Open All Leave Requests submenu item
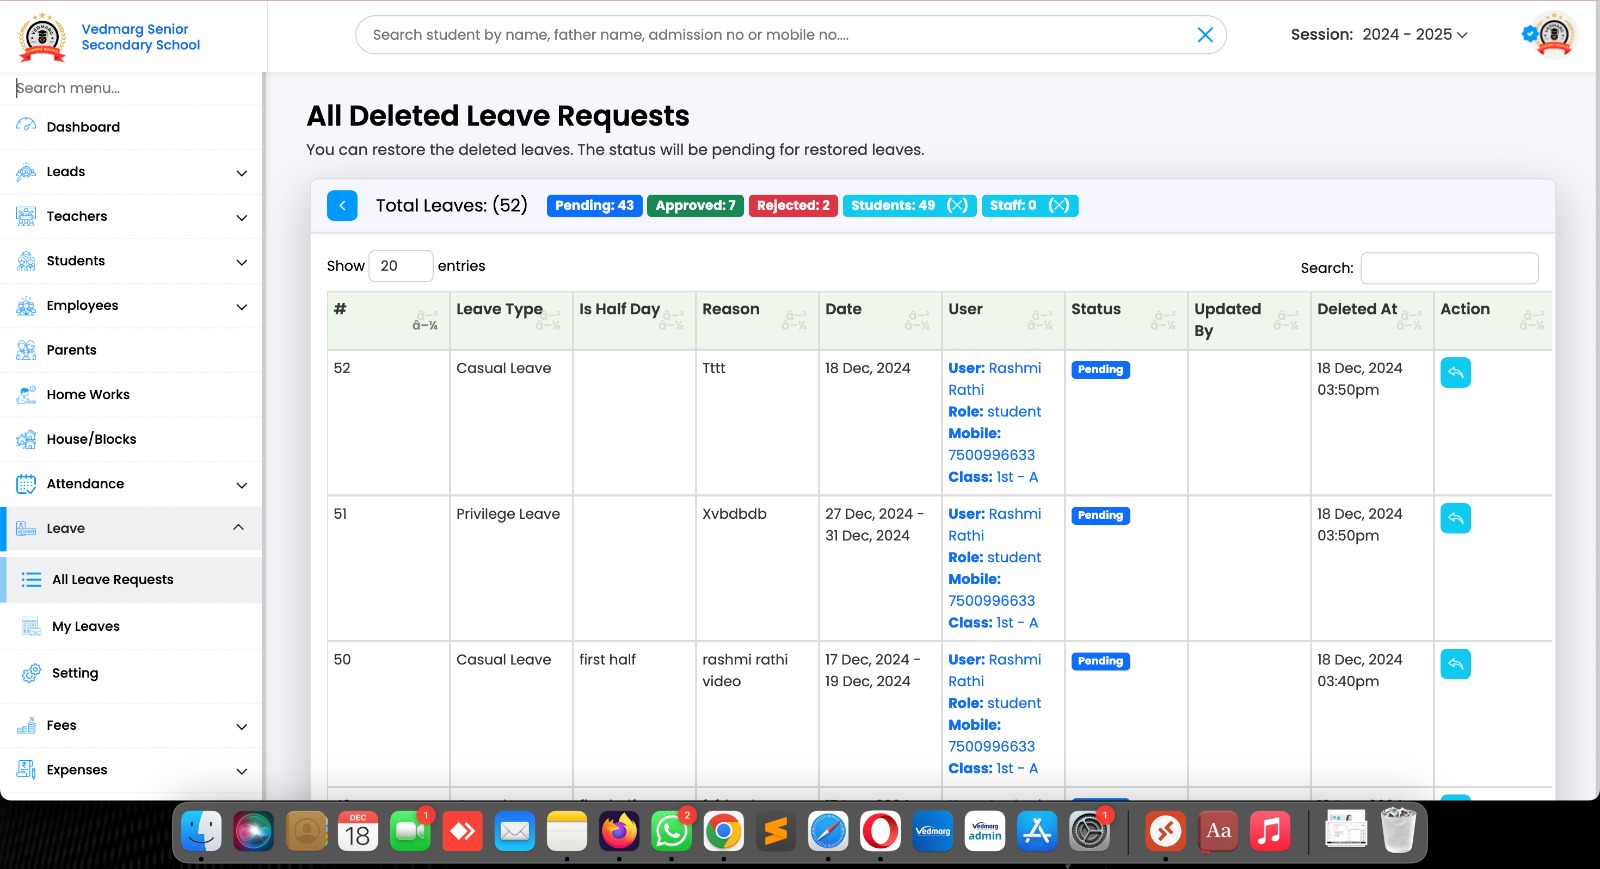 pyautogui.click(x=132, y=580)
